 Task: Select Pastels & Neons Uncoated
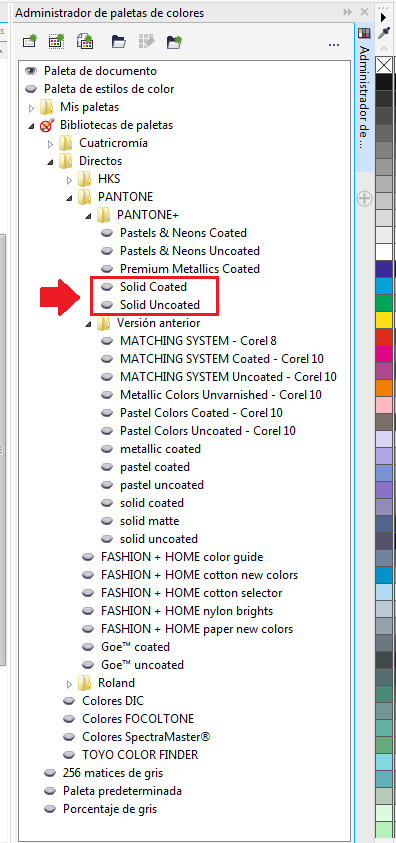click(x=190, y=251)
